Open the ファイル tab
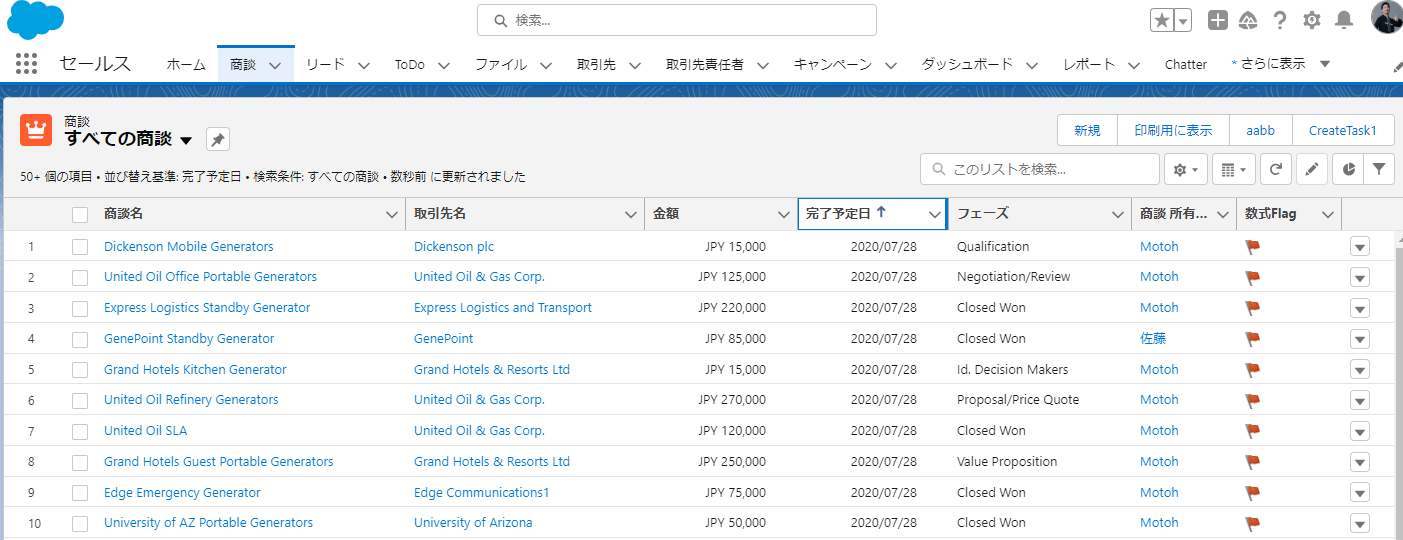1403x540 pixels. pos(501,64)
